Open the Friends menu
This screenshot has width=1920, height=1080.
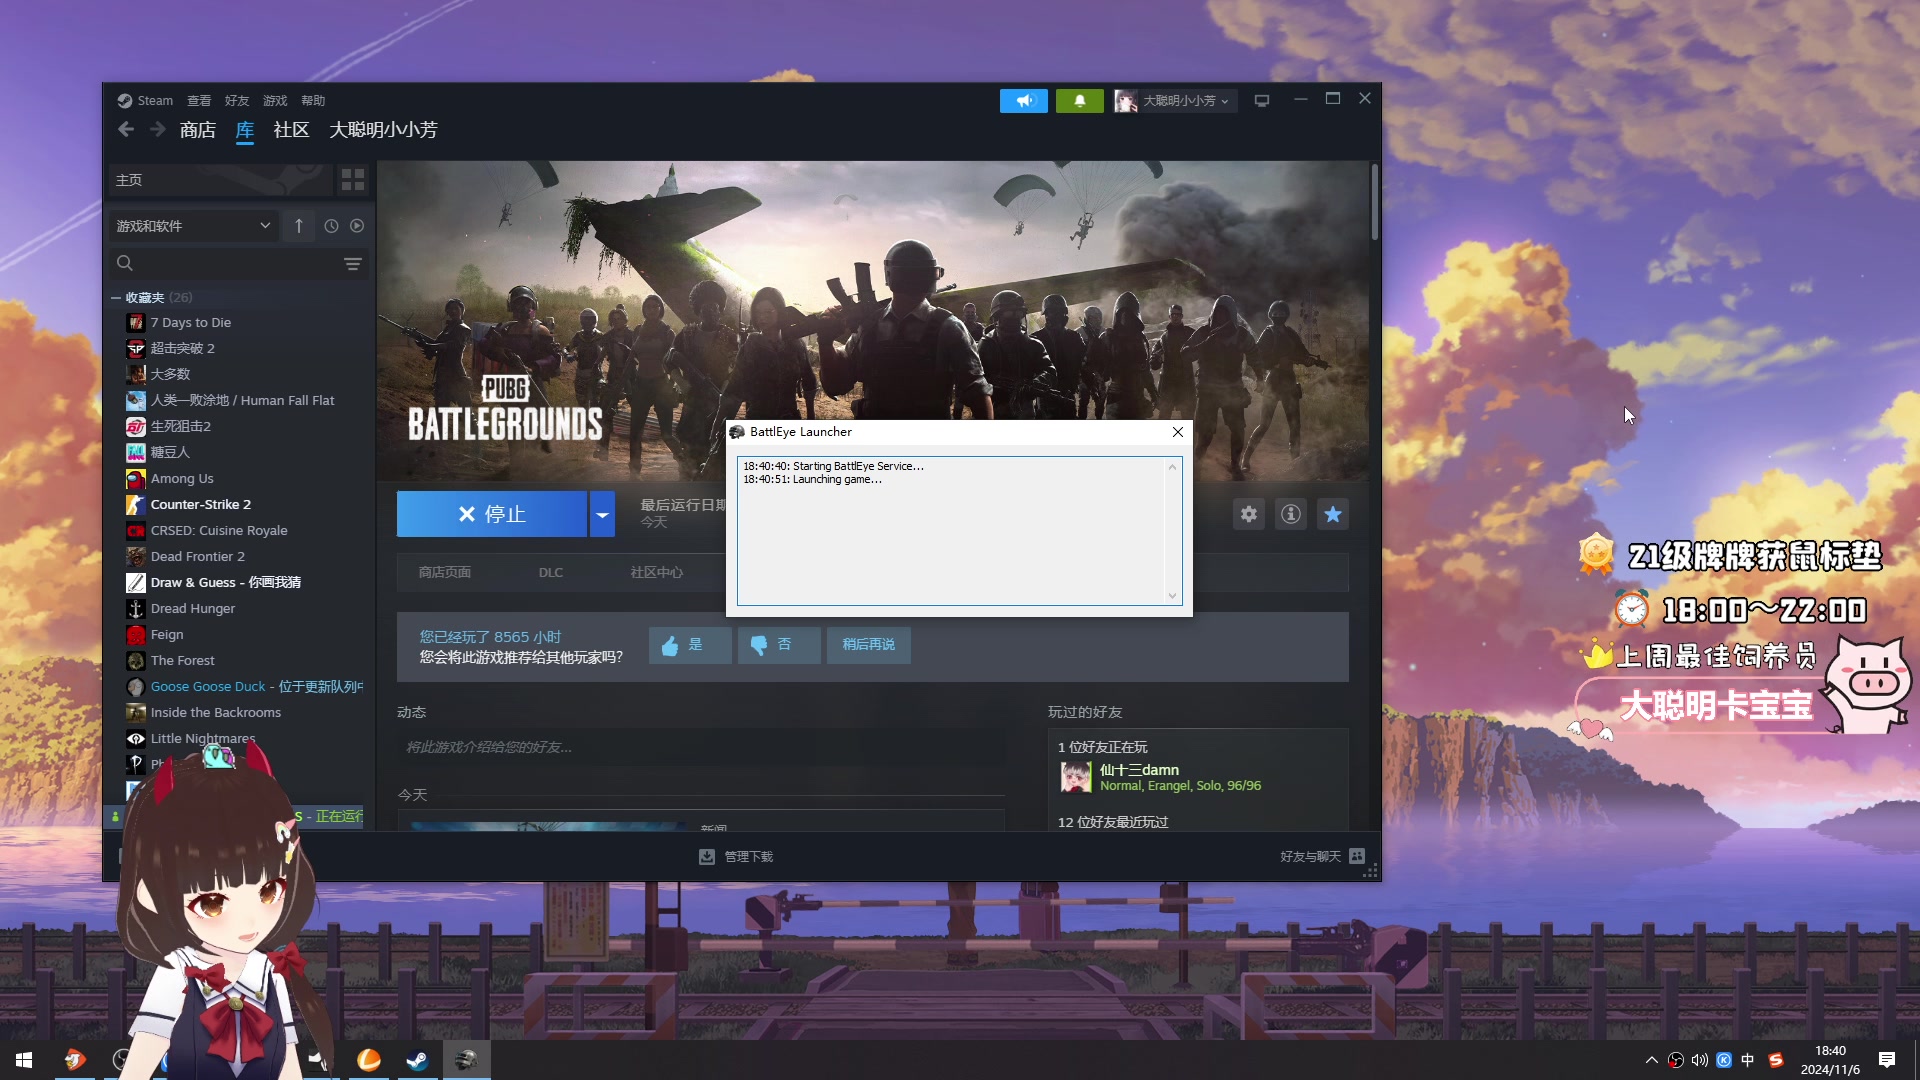pyautogui.click(x=236, y=101)
